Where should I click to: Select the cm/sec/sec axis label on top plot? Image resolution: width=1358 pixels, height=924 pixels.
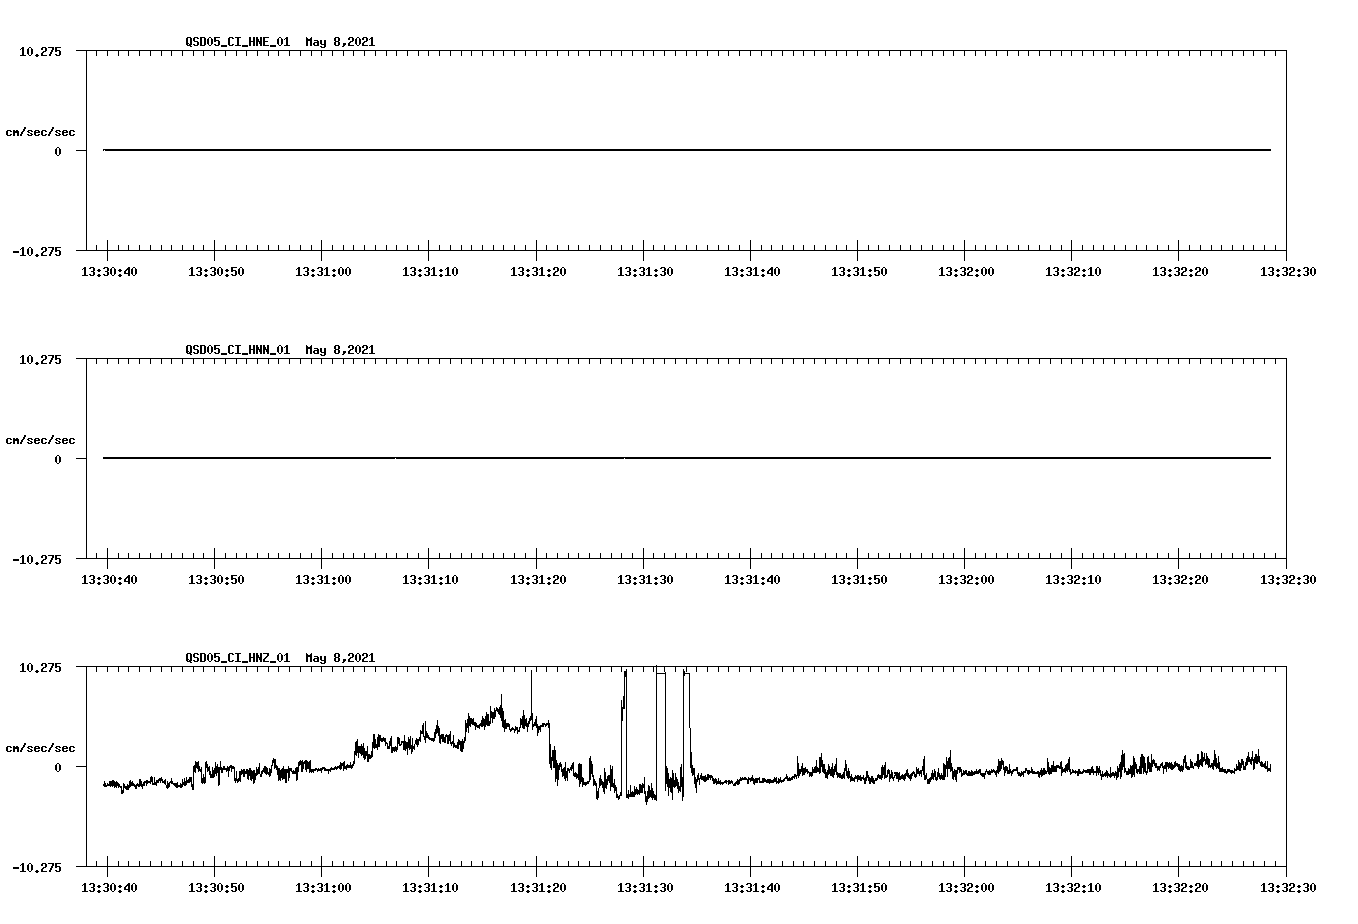(41, 131)
